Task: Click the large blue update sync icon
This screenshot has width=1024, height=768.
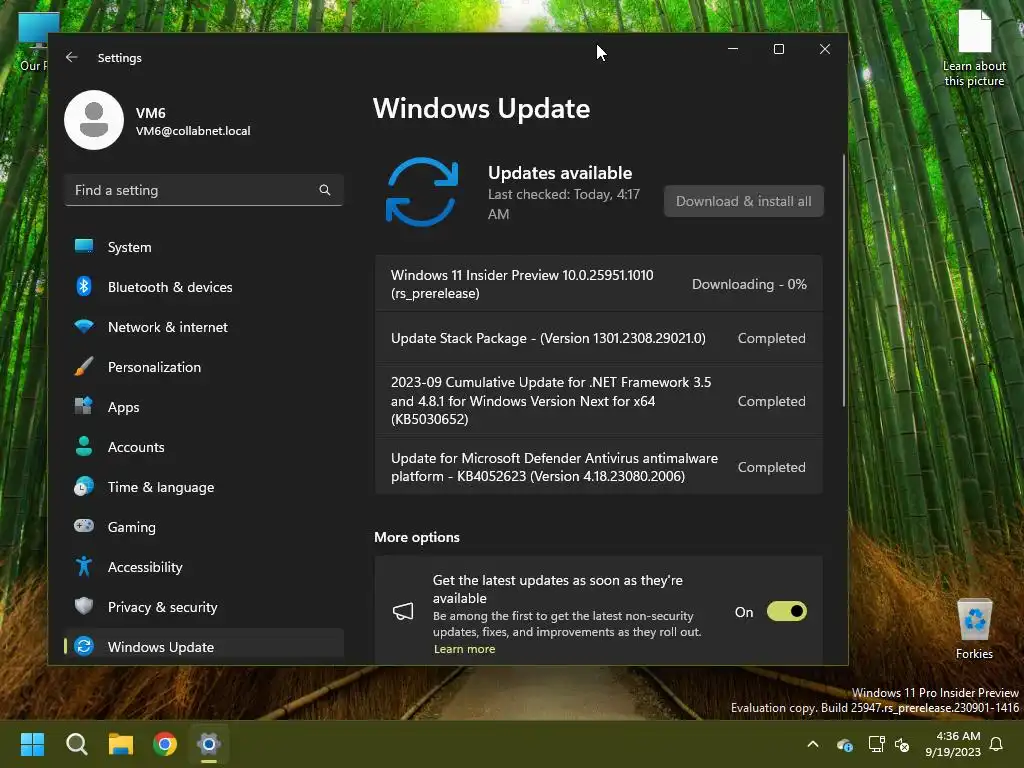Action: click(x=422, y=192)
